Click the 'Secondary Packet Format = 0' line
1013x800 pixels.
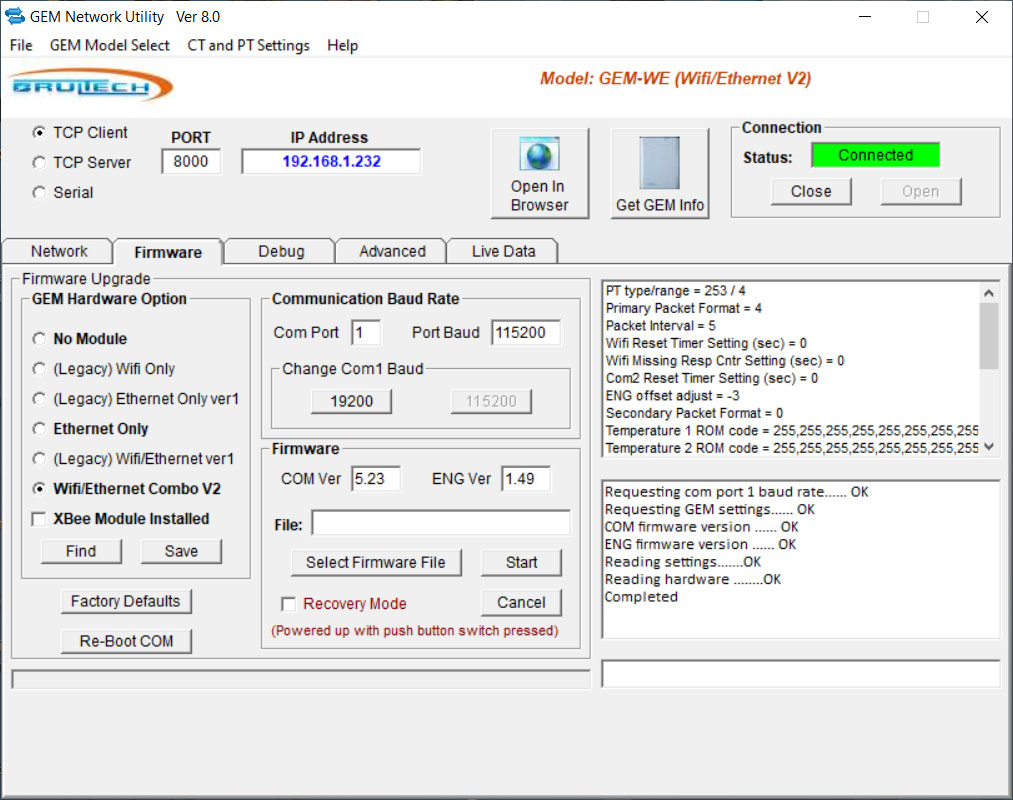click(694, 413)
